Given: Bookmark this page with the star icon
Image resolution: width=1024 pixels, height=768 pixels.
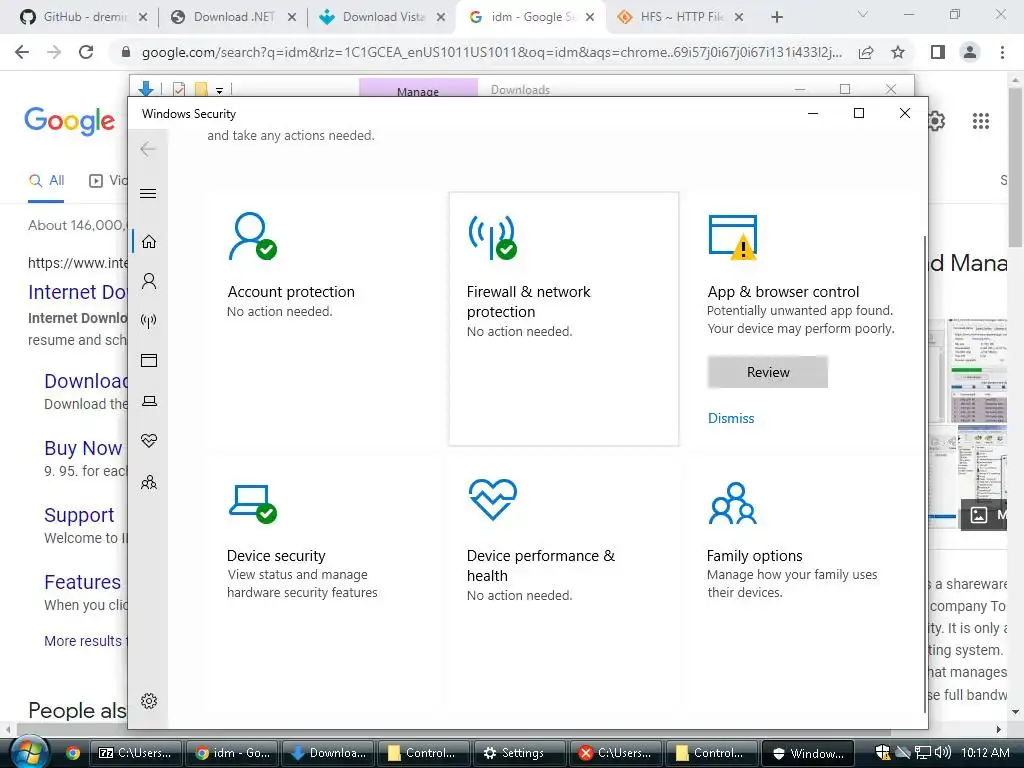Looking at the screenshot, I should [x=898, y=52].
